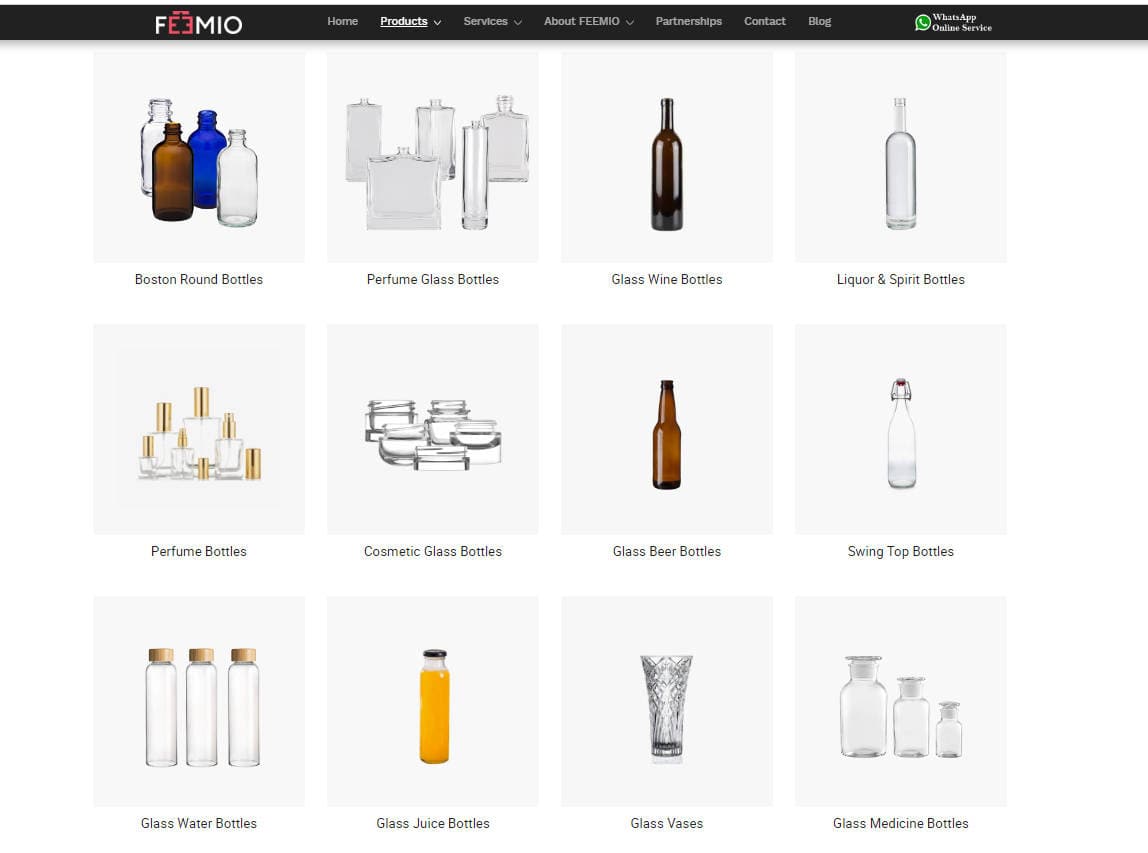Expand the Products dropdown menu
This screenshot has width=1148, height=853.
pos(404,21)
